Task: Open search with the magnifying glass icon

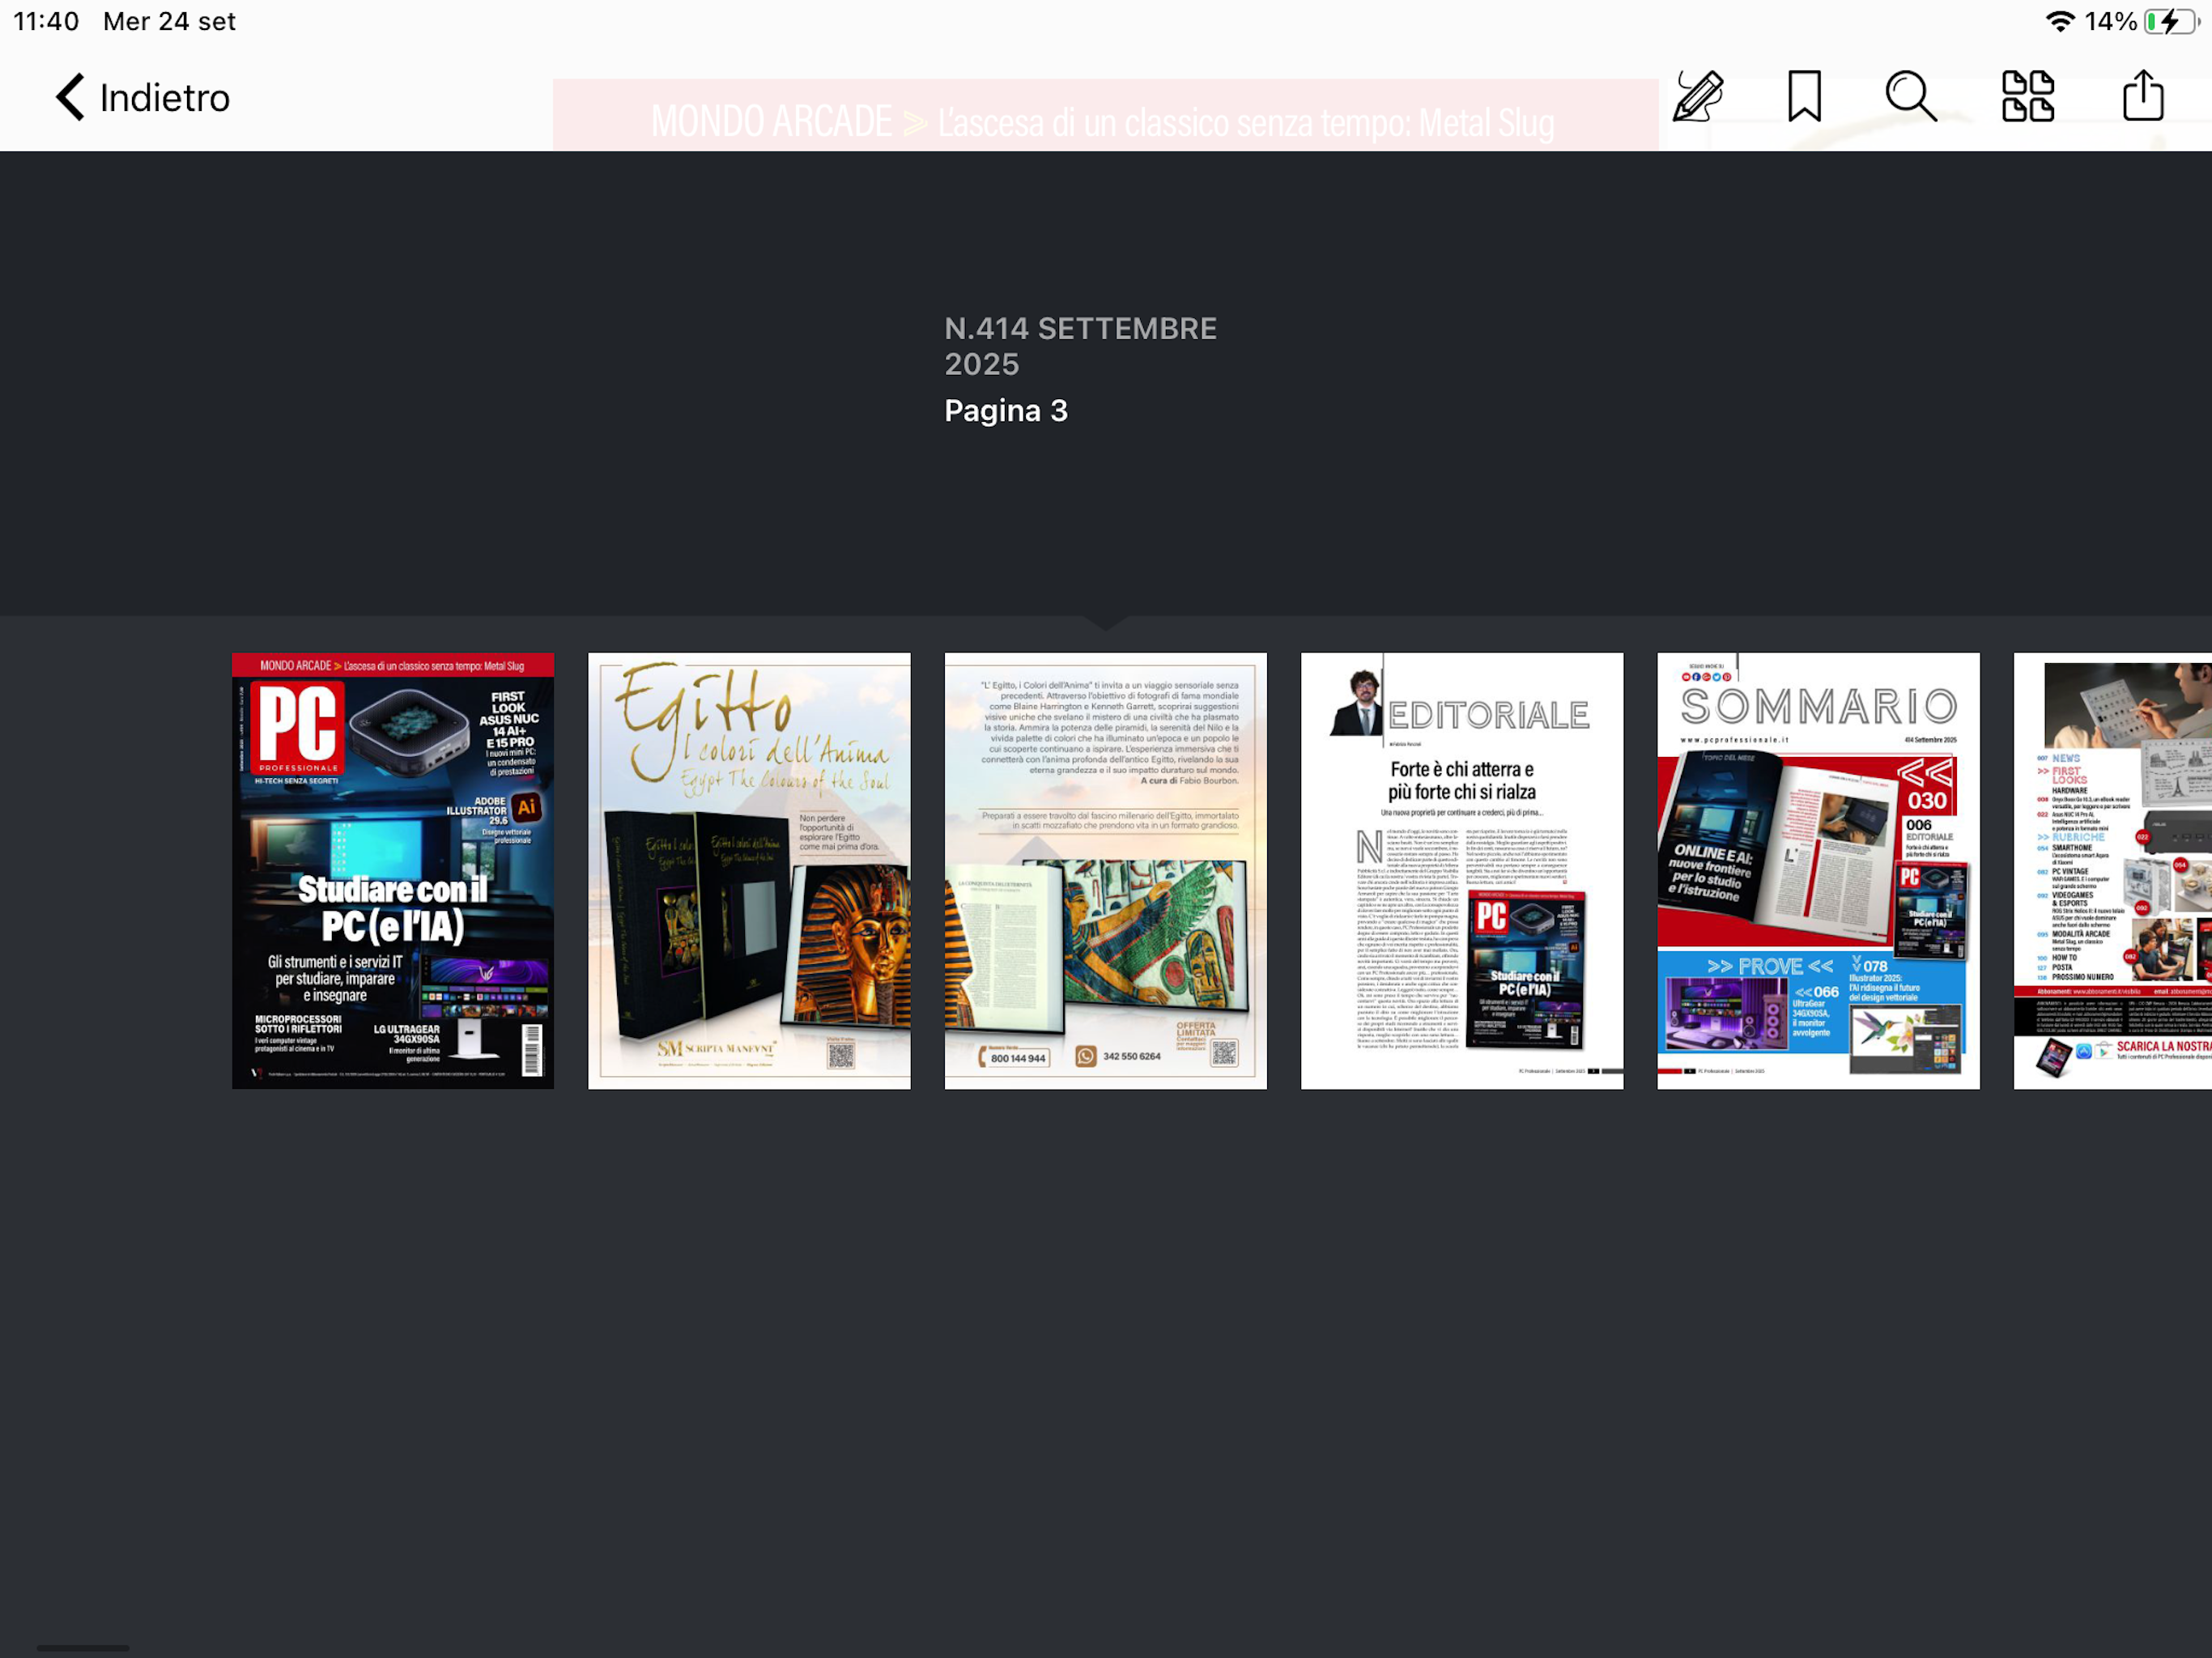Action: pos(1910,97)
